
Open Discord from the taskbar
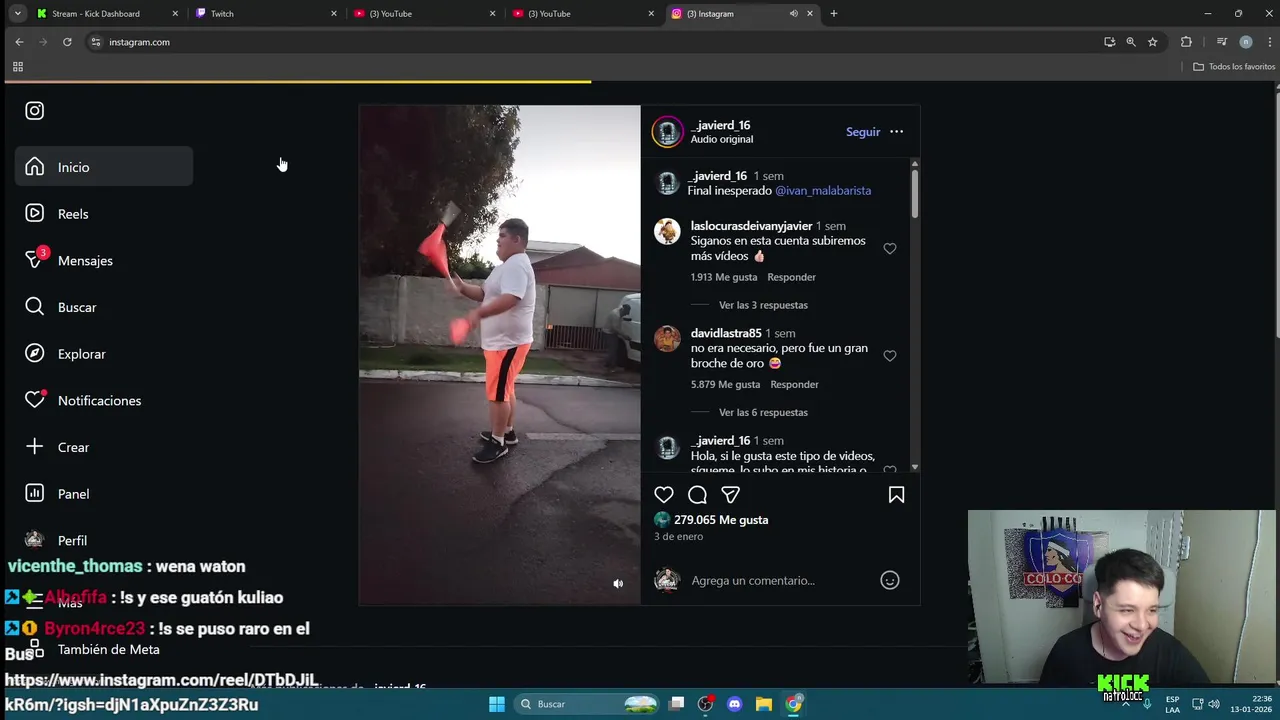735,704
